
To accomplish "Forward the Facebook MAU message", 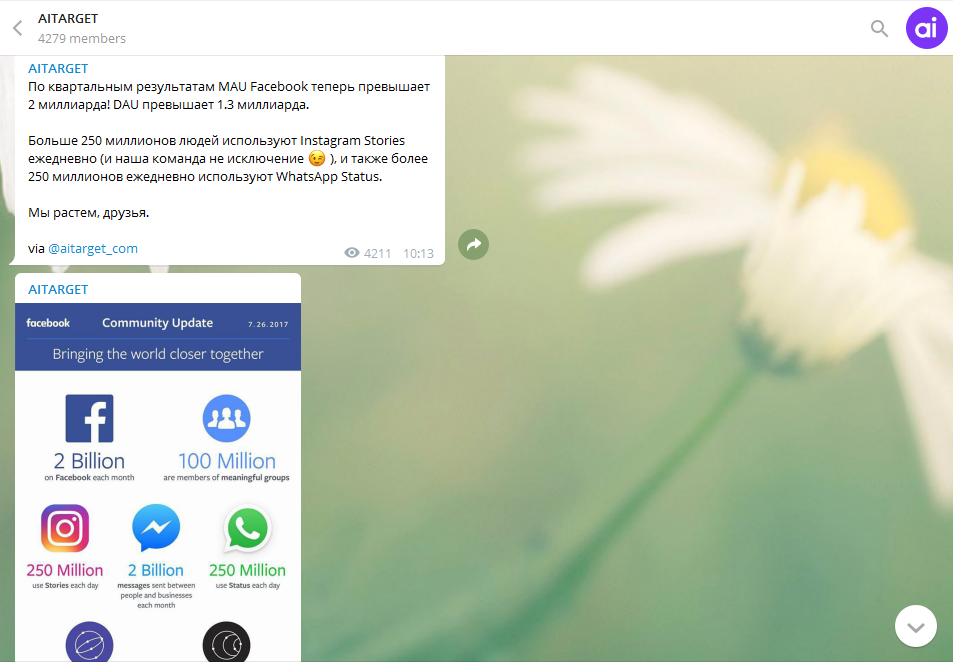I will (x=473, y=244).
